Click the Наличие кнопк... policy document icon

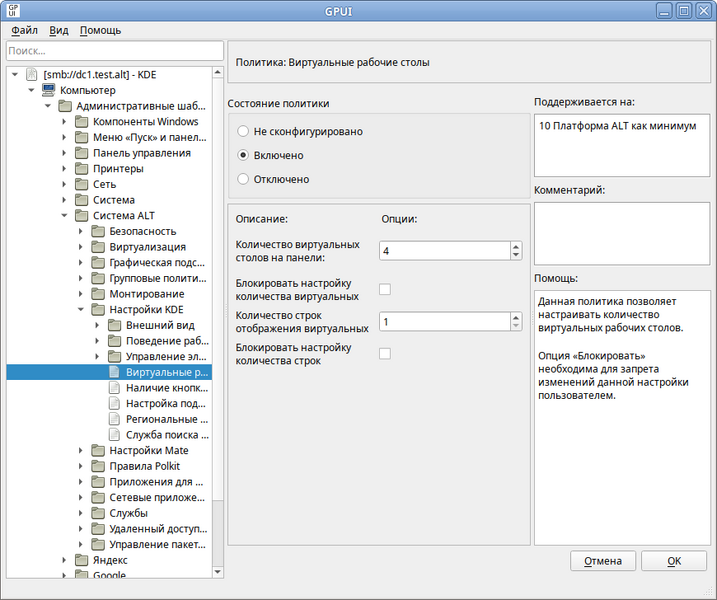click(x=114, y=387)
